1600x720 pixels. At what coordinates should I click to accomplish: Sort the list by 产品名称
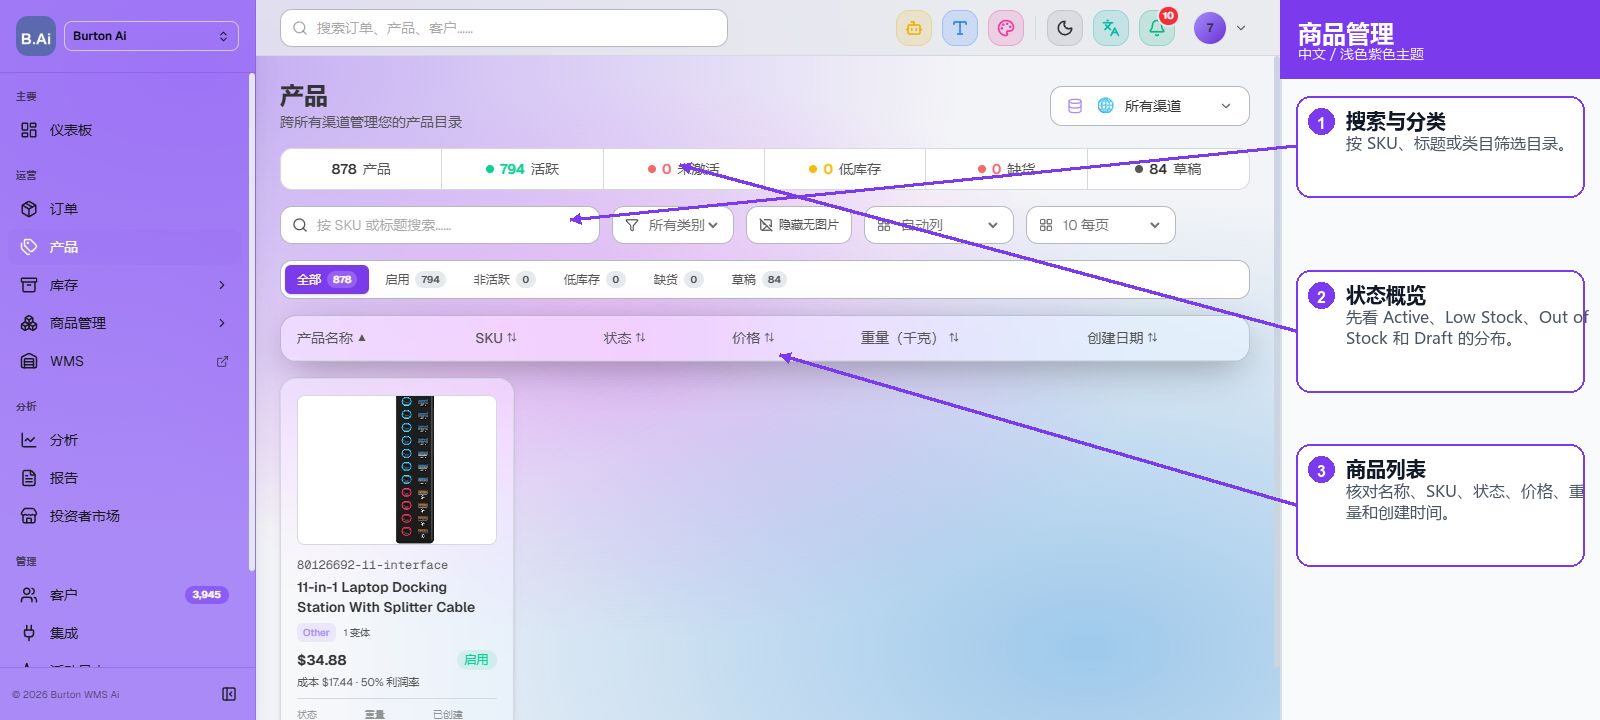pos(331,338)
